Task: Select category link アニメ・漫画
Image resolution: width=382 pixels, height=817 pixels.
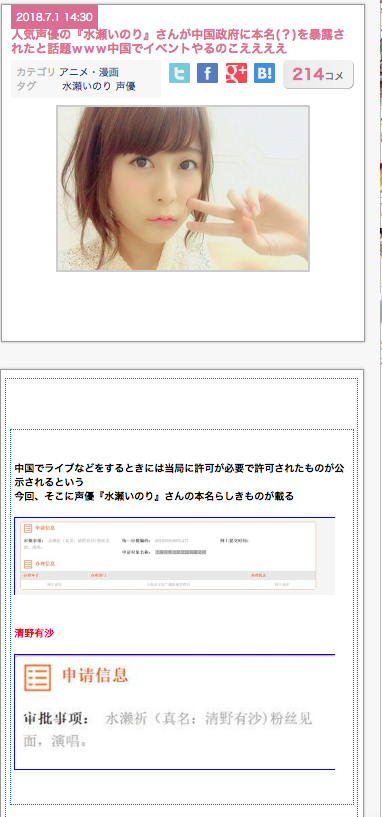Action: (x=89, y=72)
